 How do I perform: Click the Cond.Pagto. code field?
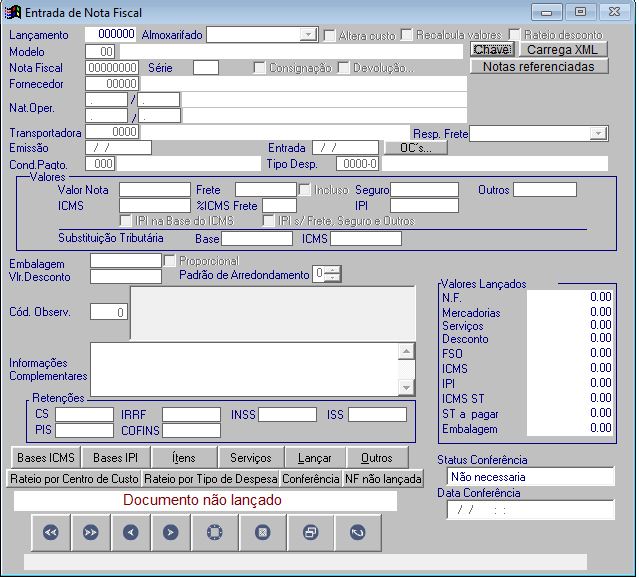100,164
